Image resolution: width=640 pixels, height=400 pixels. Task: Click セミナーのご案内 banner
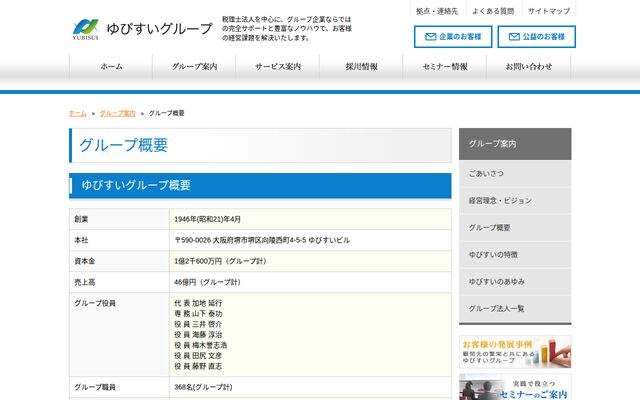point(515,387)
